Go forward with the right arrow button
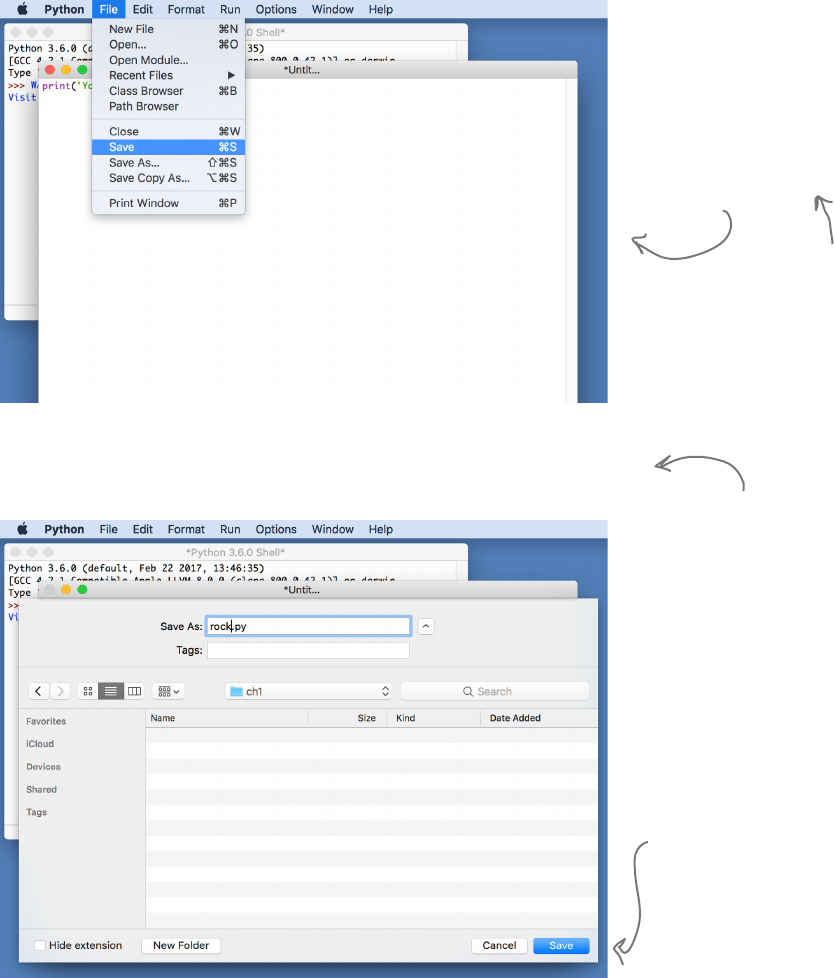This screenshot has width=834, height=978. (60, 691)
